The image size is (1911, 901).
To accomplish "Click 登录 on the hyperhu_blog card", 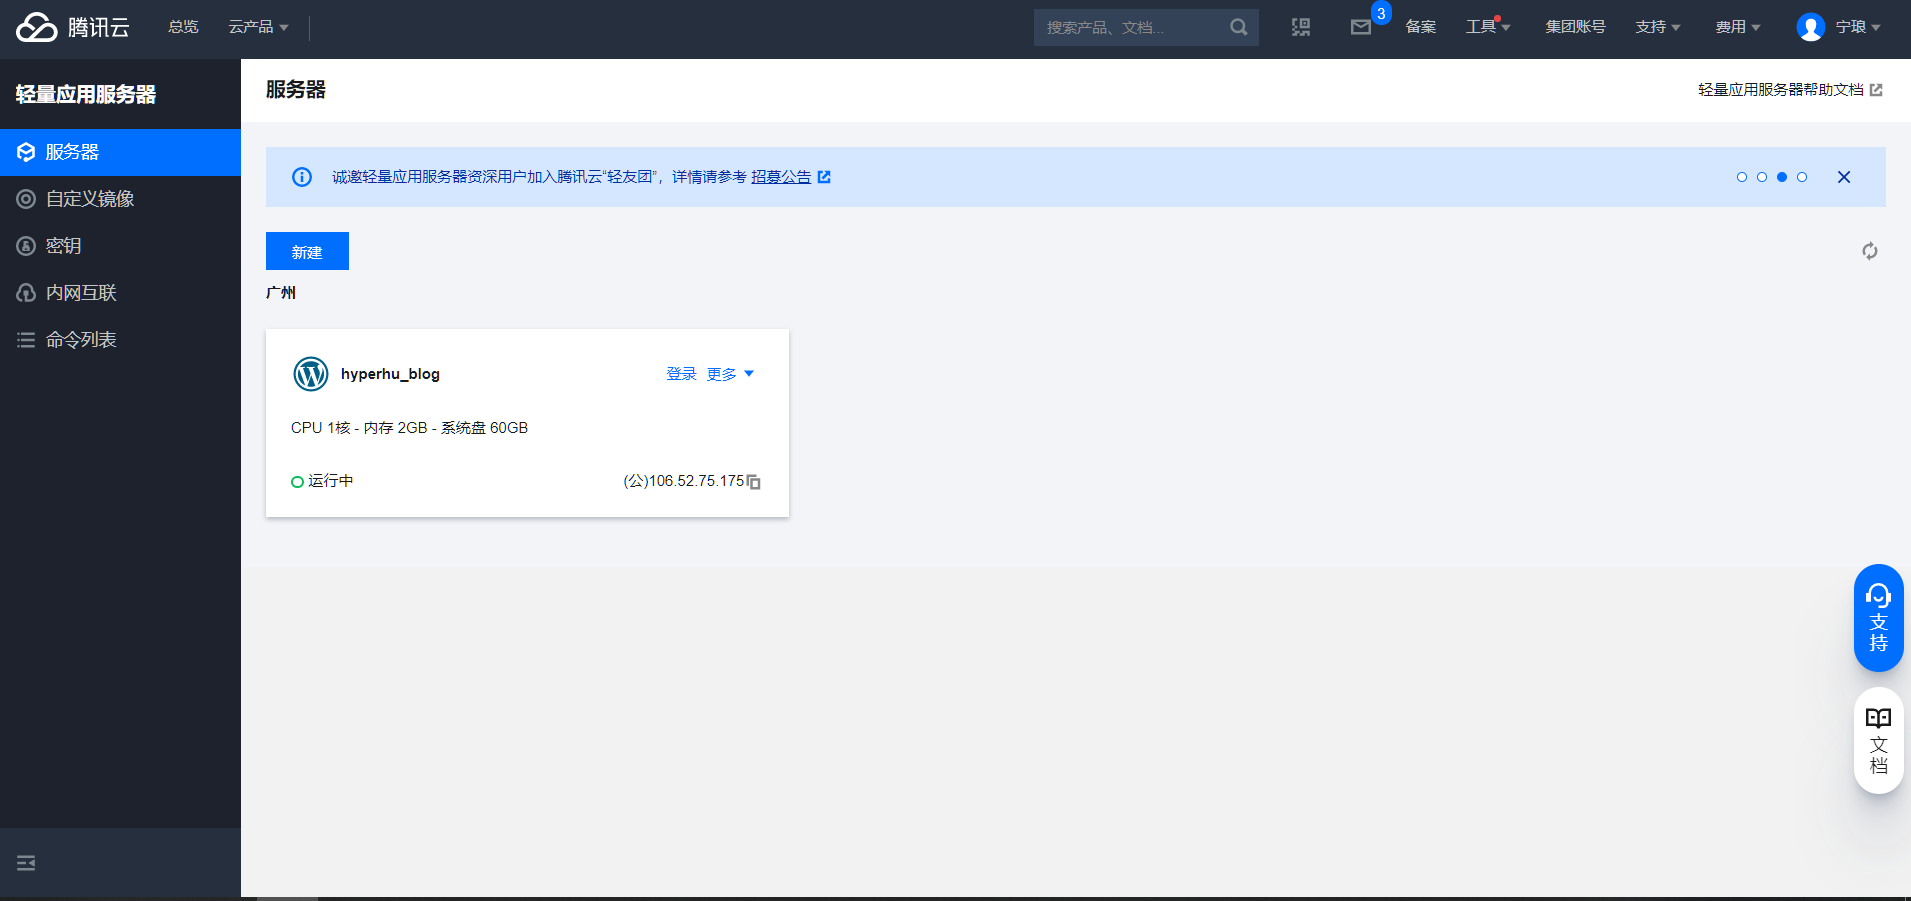I will 681,374.
